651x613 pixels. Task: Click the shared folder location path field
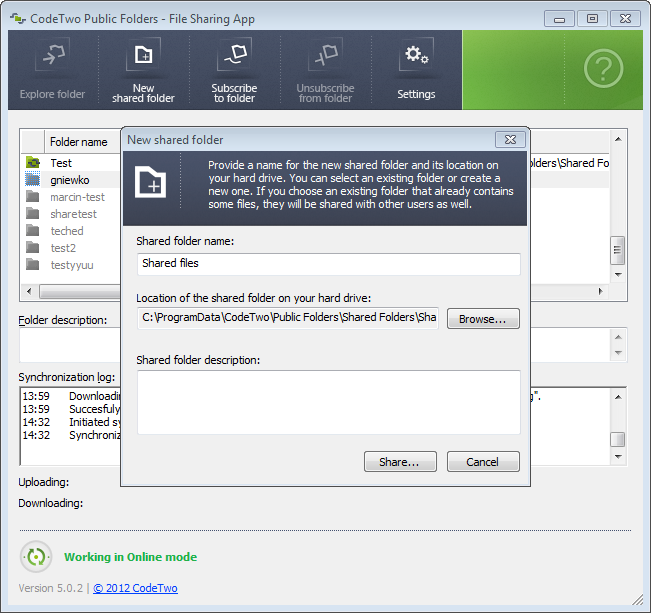click(x=288, y=319)
